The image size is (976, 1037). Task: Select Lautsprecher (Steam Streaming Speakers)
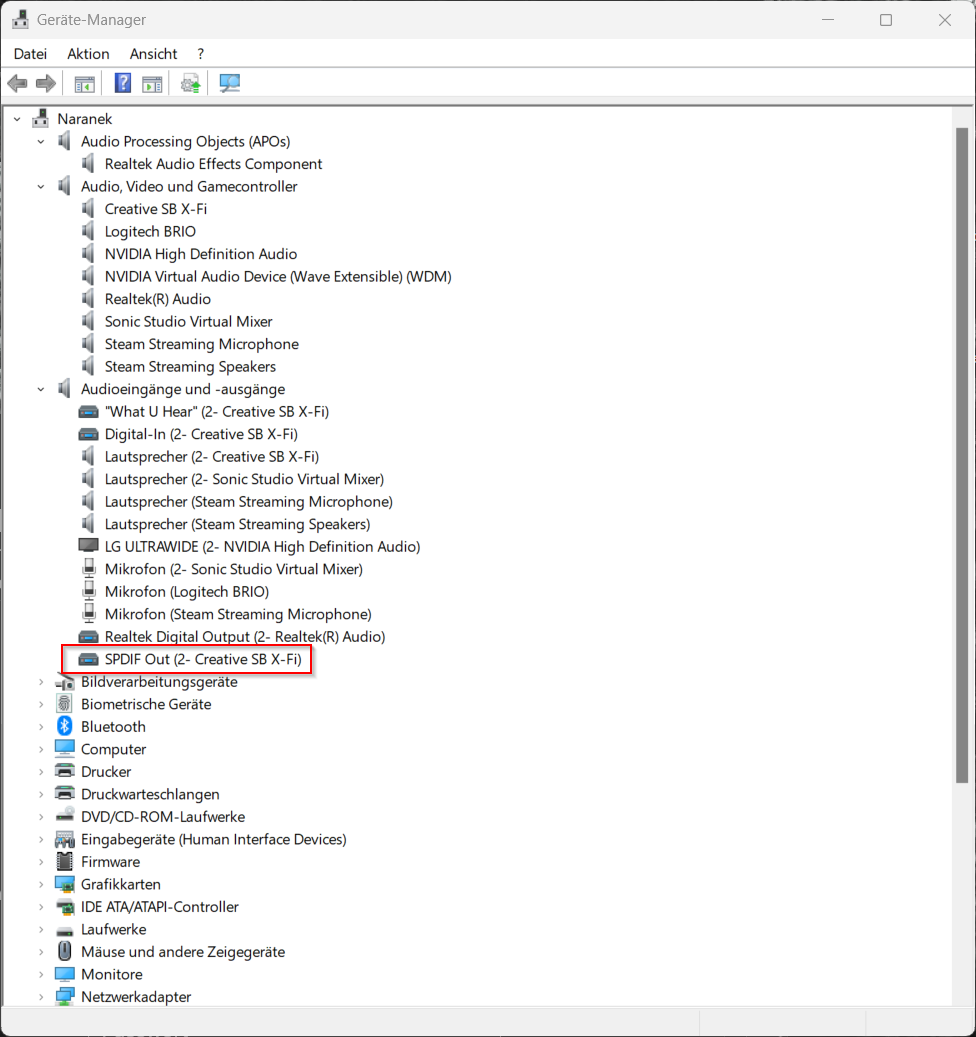(237, 523)
